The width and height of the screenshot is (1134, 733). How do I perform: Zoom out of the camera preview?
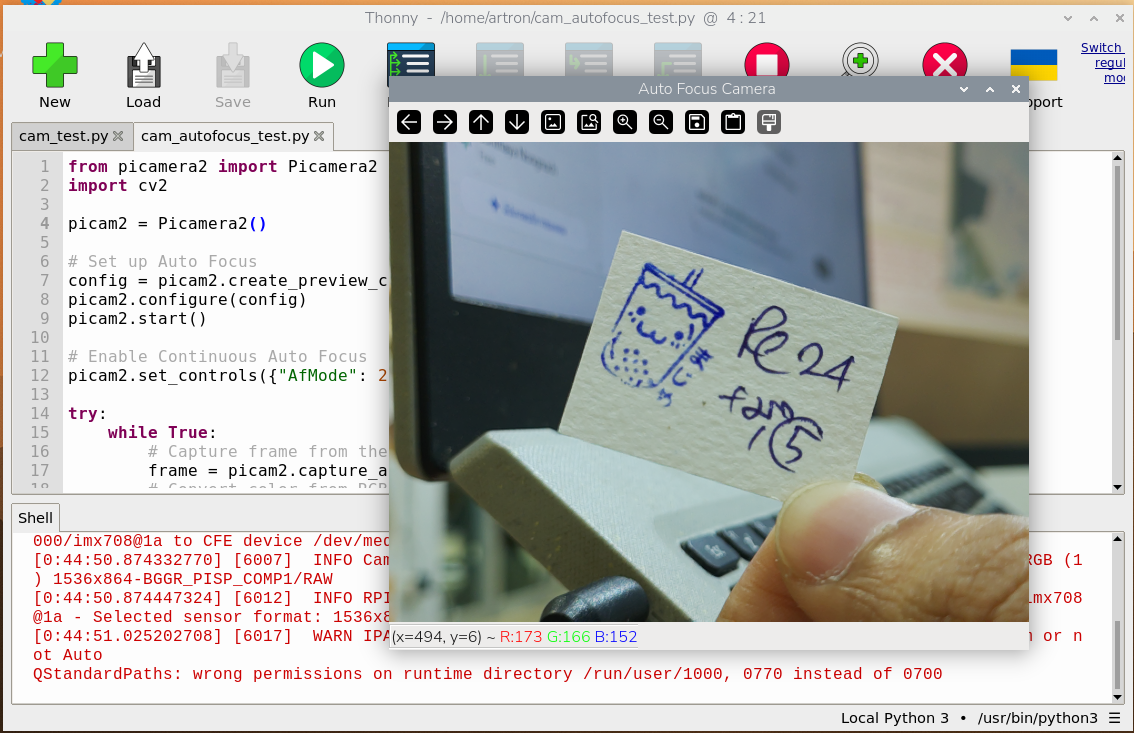click(661, 122)
